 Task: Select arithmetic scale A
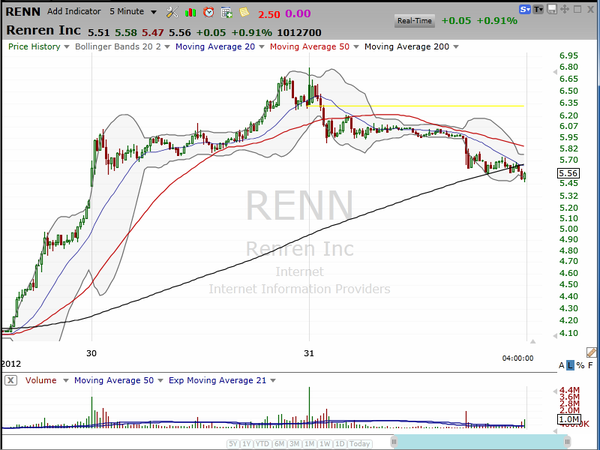coord(561,365)
